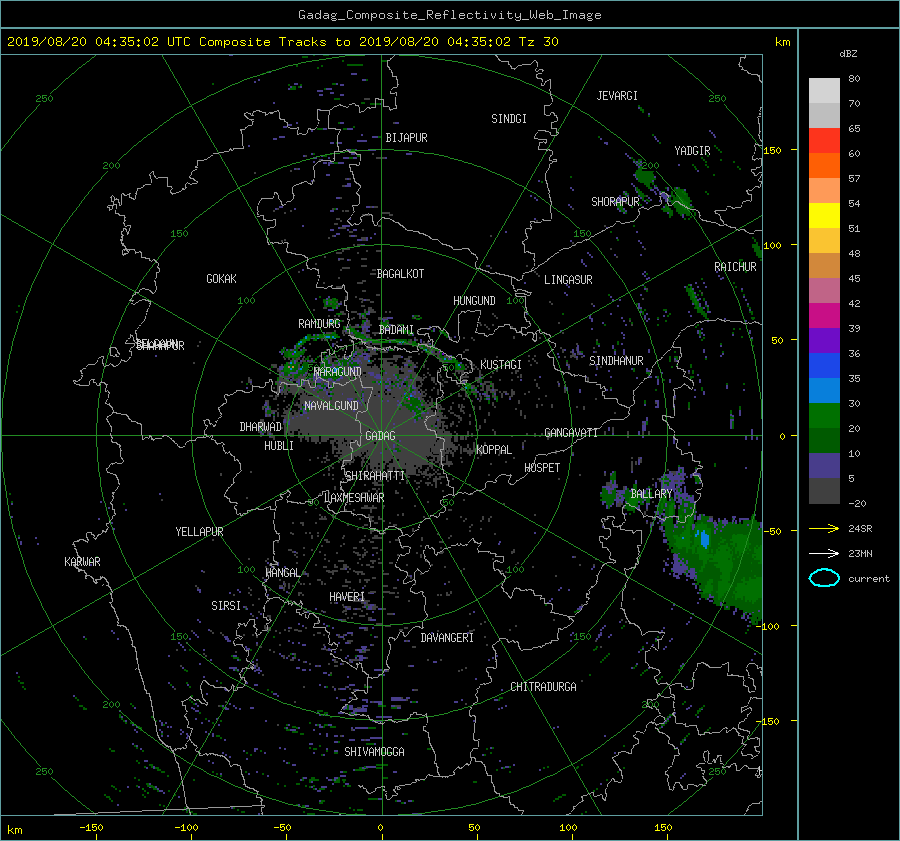The height and width of the screenshot is (841, 900).
Task: Click the KOPPAL city label
Action: tap(494, 449)
